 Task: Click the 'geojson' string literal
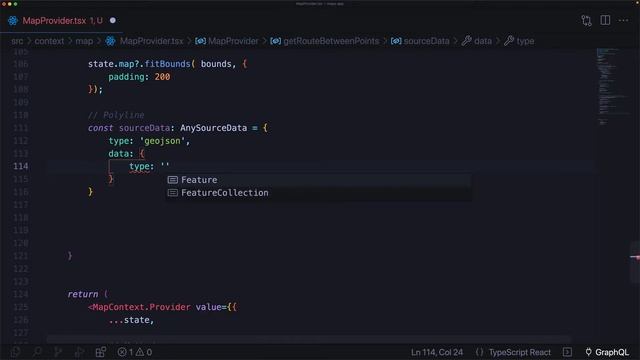[162, 141]
